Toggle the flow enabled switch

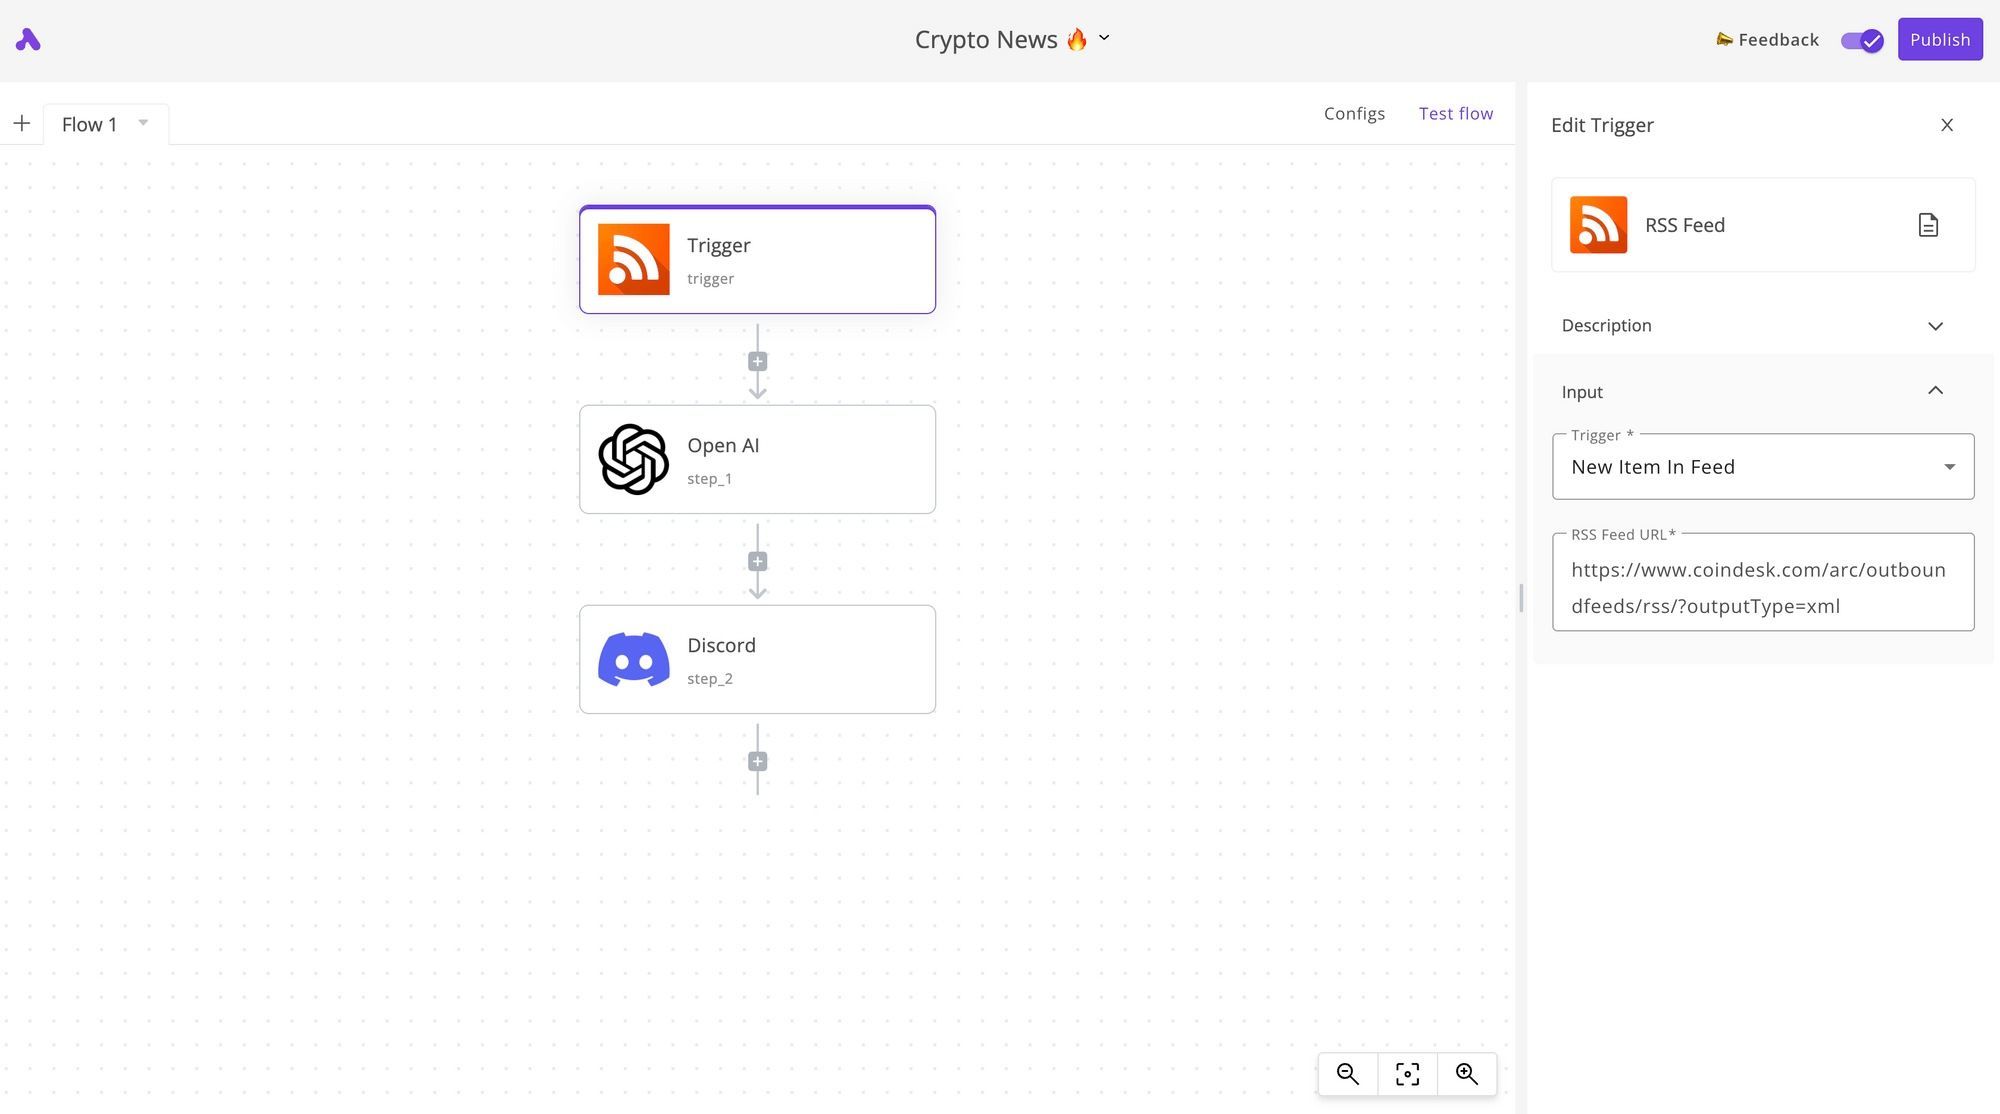point(1861,40)
